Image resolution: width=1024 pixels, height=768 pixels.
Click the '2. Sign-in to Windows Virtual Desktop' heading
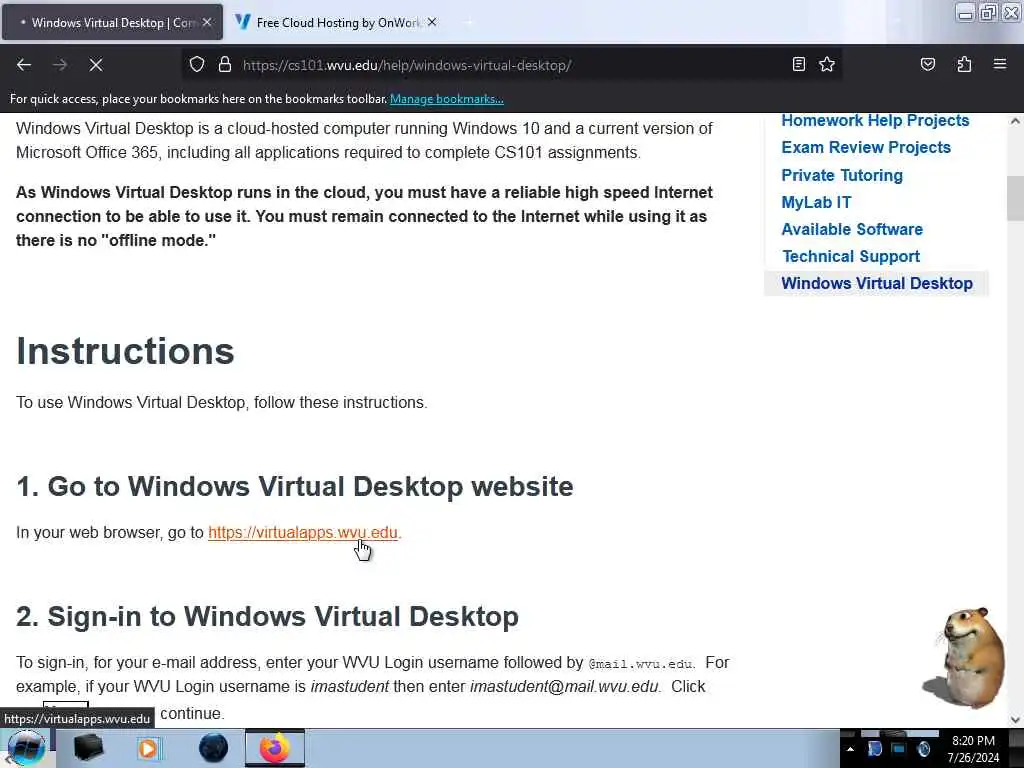click(x=267, y=616)
